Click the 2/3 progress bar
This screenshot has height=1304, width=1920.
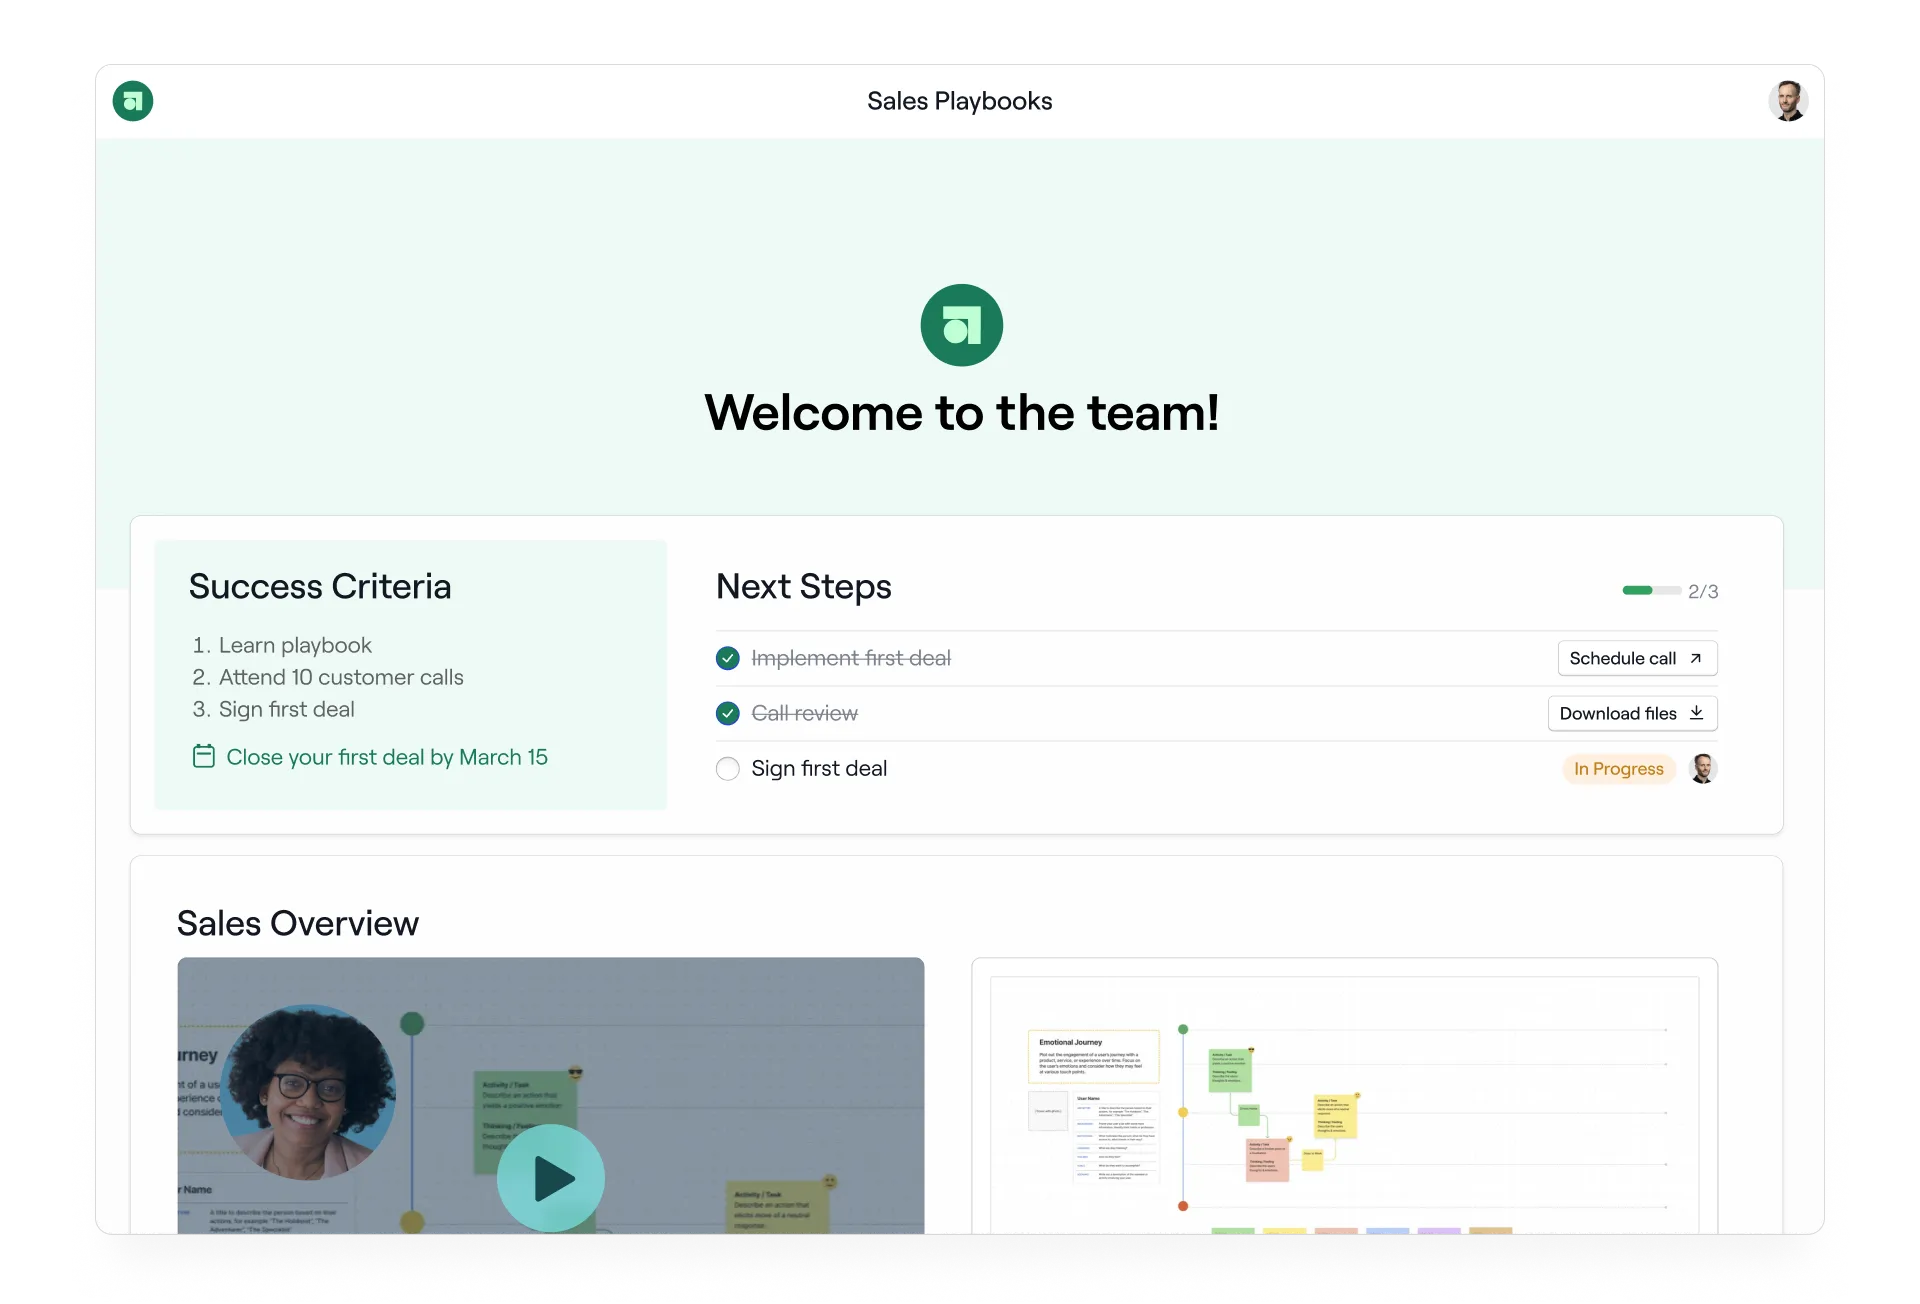point(1651,591)
